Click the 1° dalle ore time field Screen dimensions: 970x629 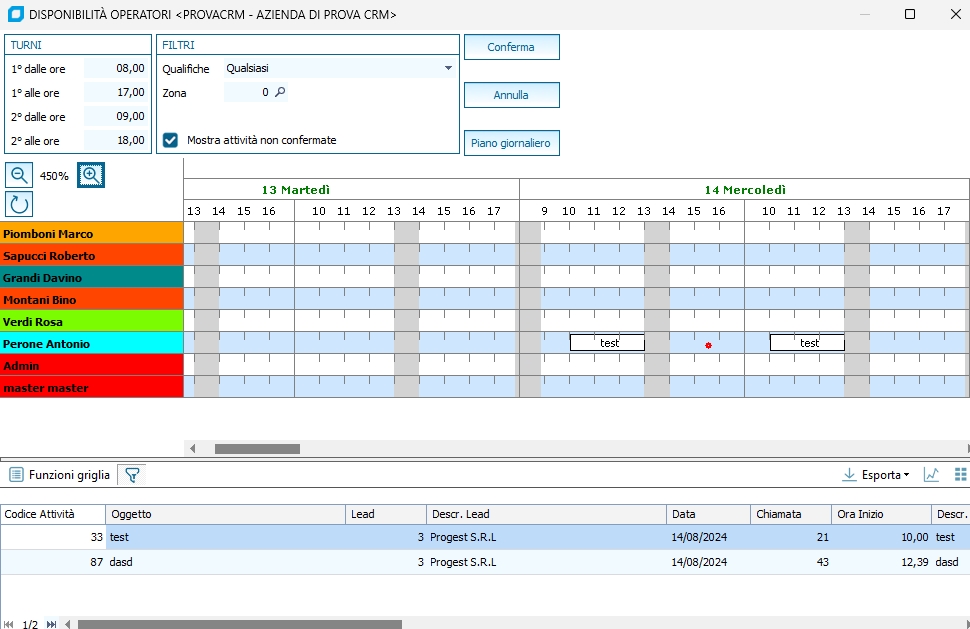(x=116, y=69)
